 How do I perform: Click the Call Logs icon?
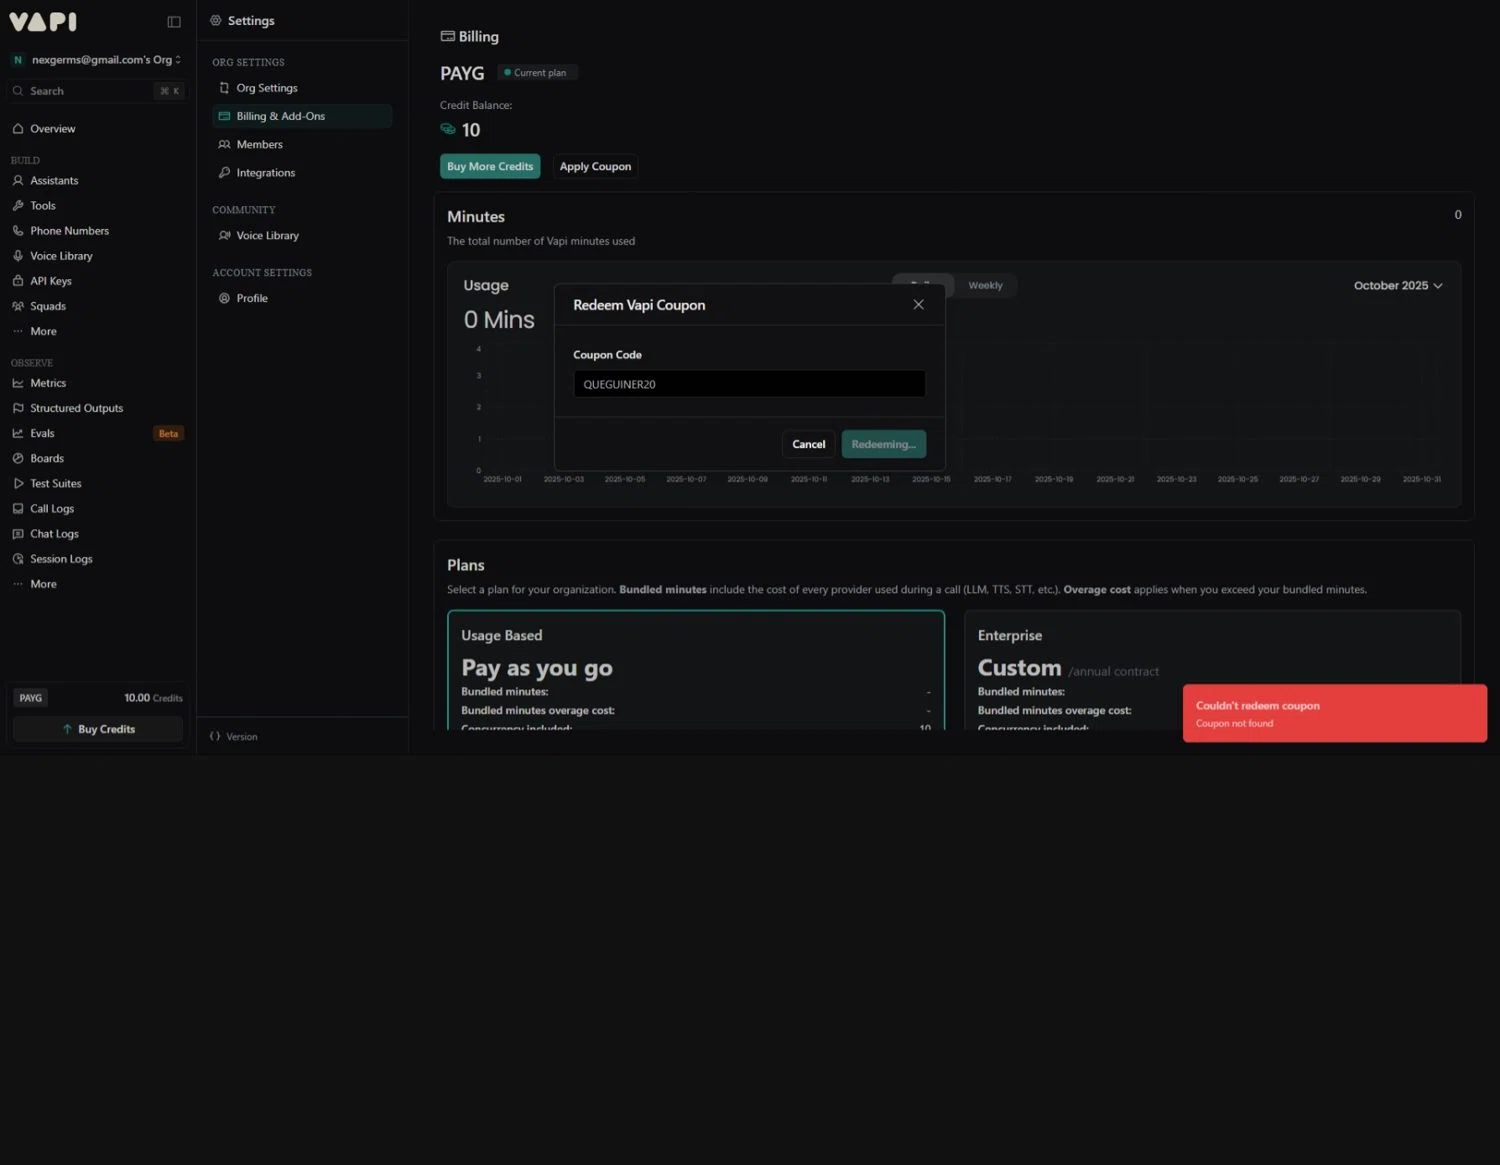[18, 509]
